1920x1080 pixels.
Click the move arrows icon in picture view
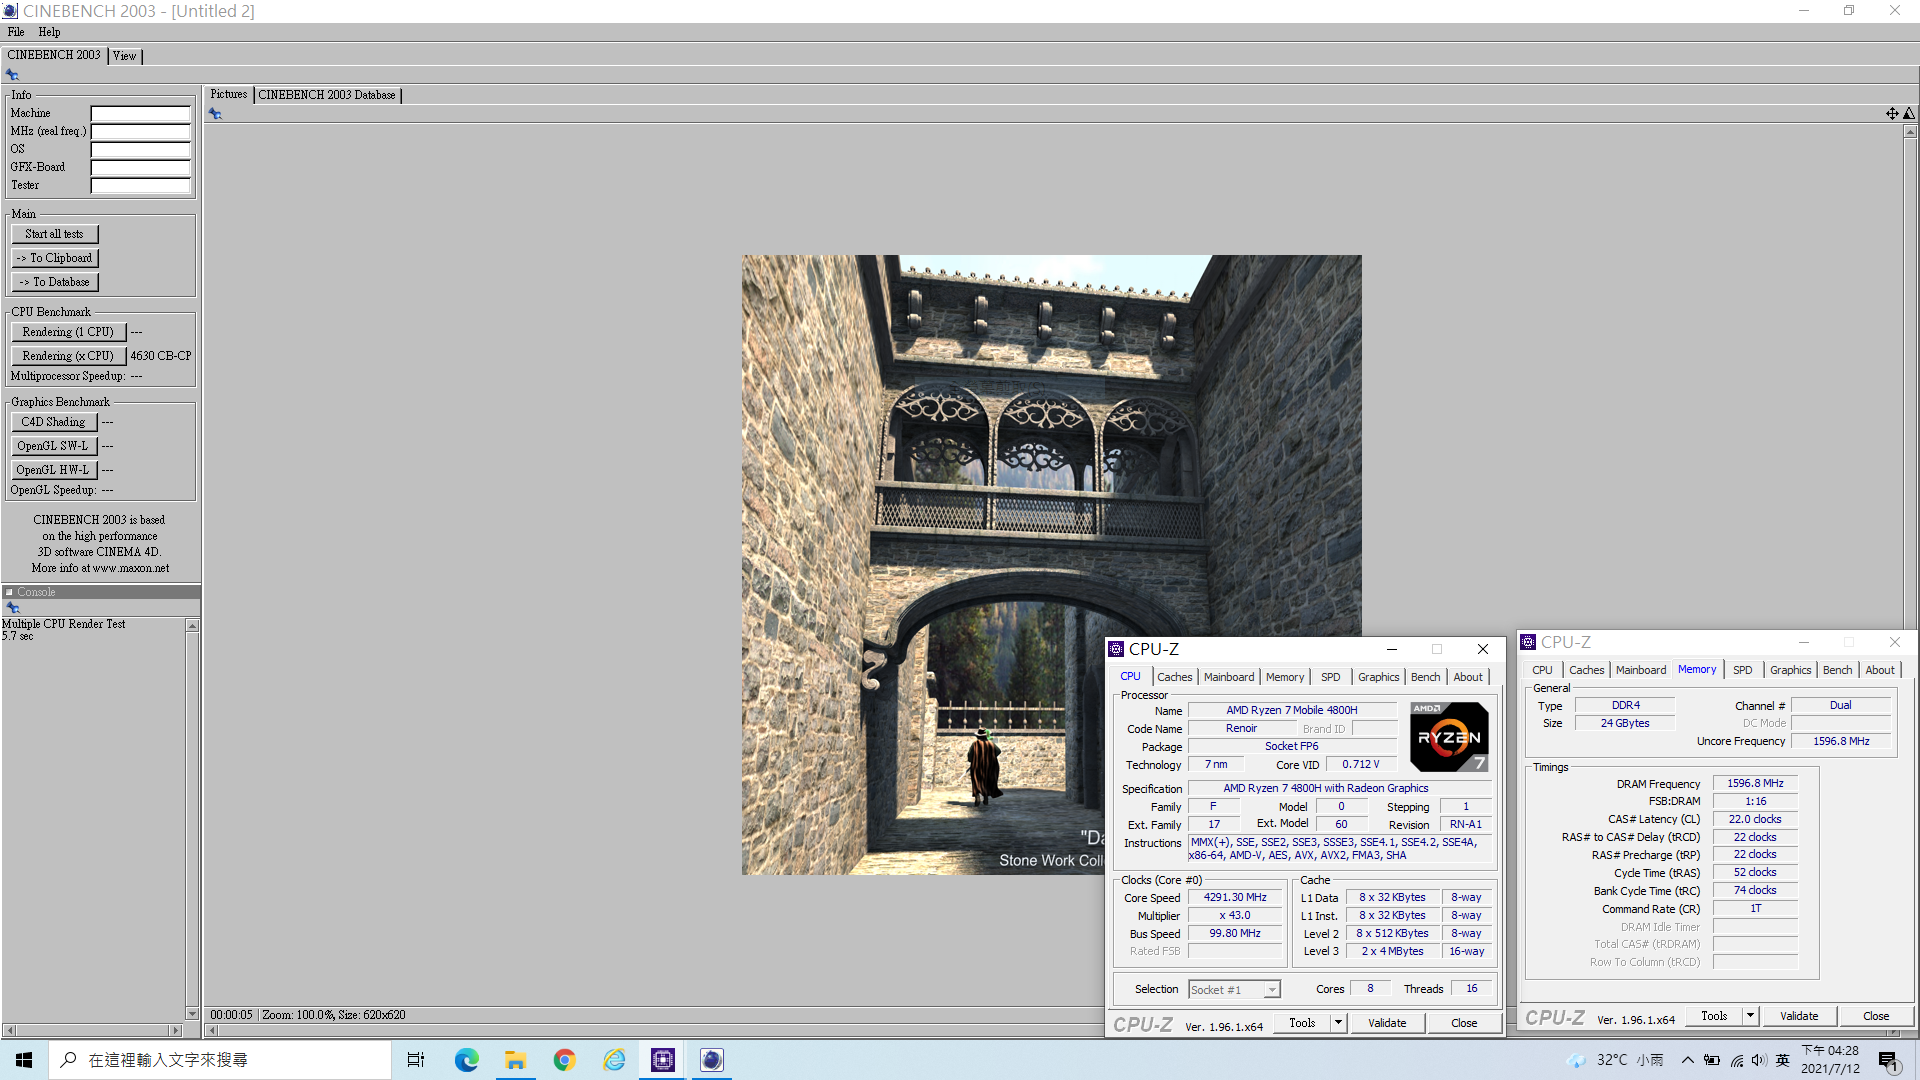[1892, 114]
